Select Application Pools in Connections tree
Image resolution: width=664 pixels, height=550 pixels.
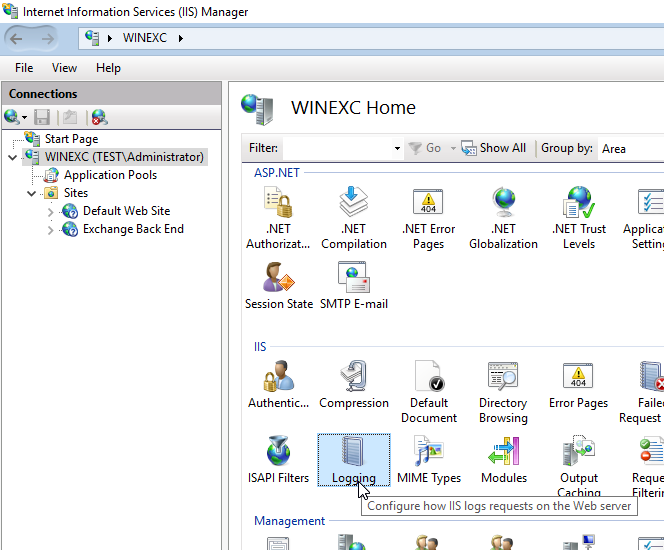[110, 175]
